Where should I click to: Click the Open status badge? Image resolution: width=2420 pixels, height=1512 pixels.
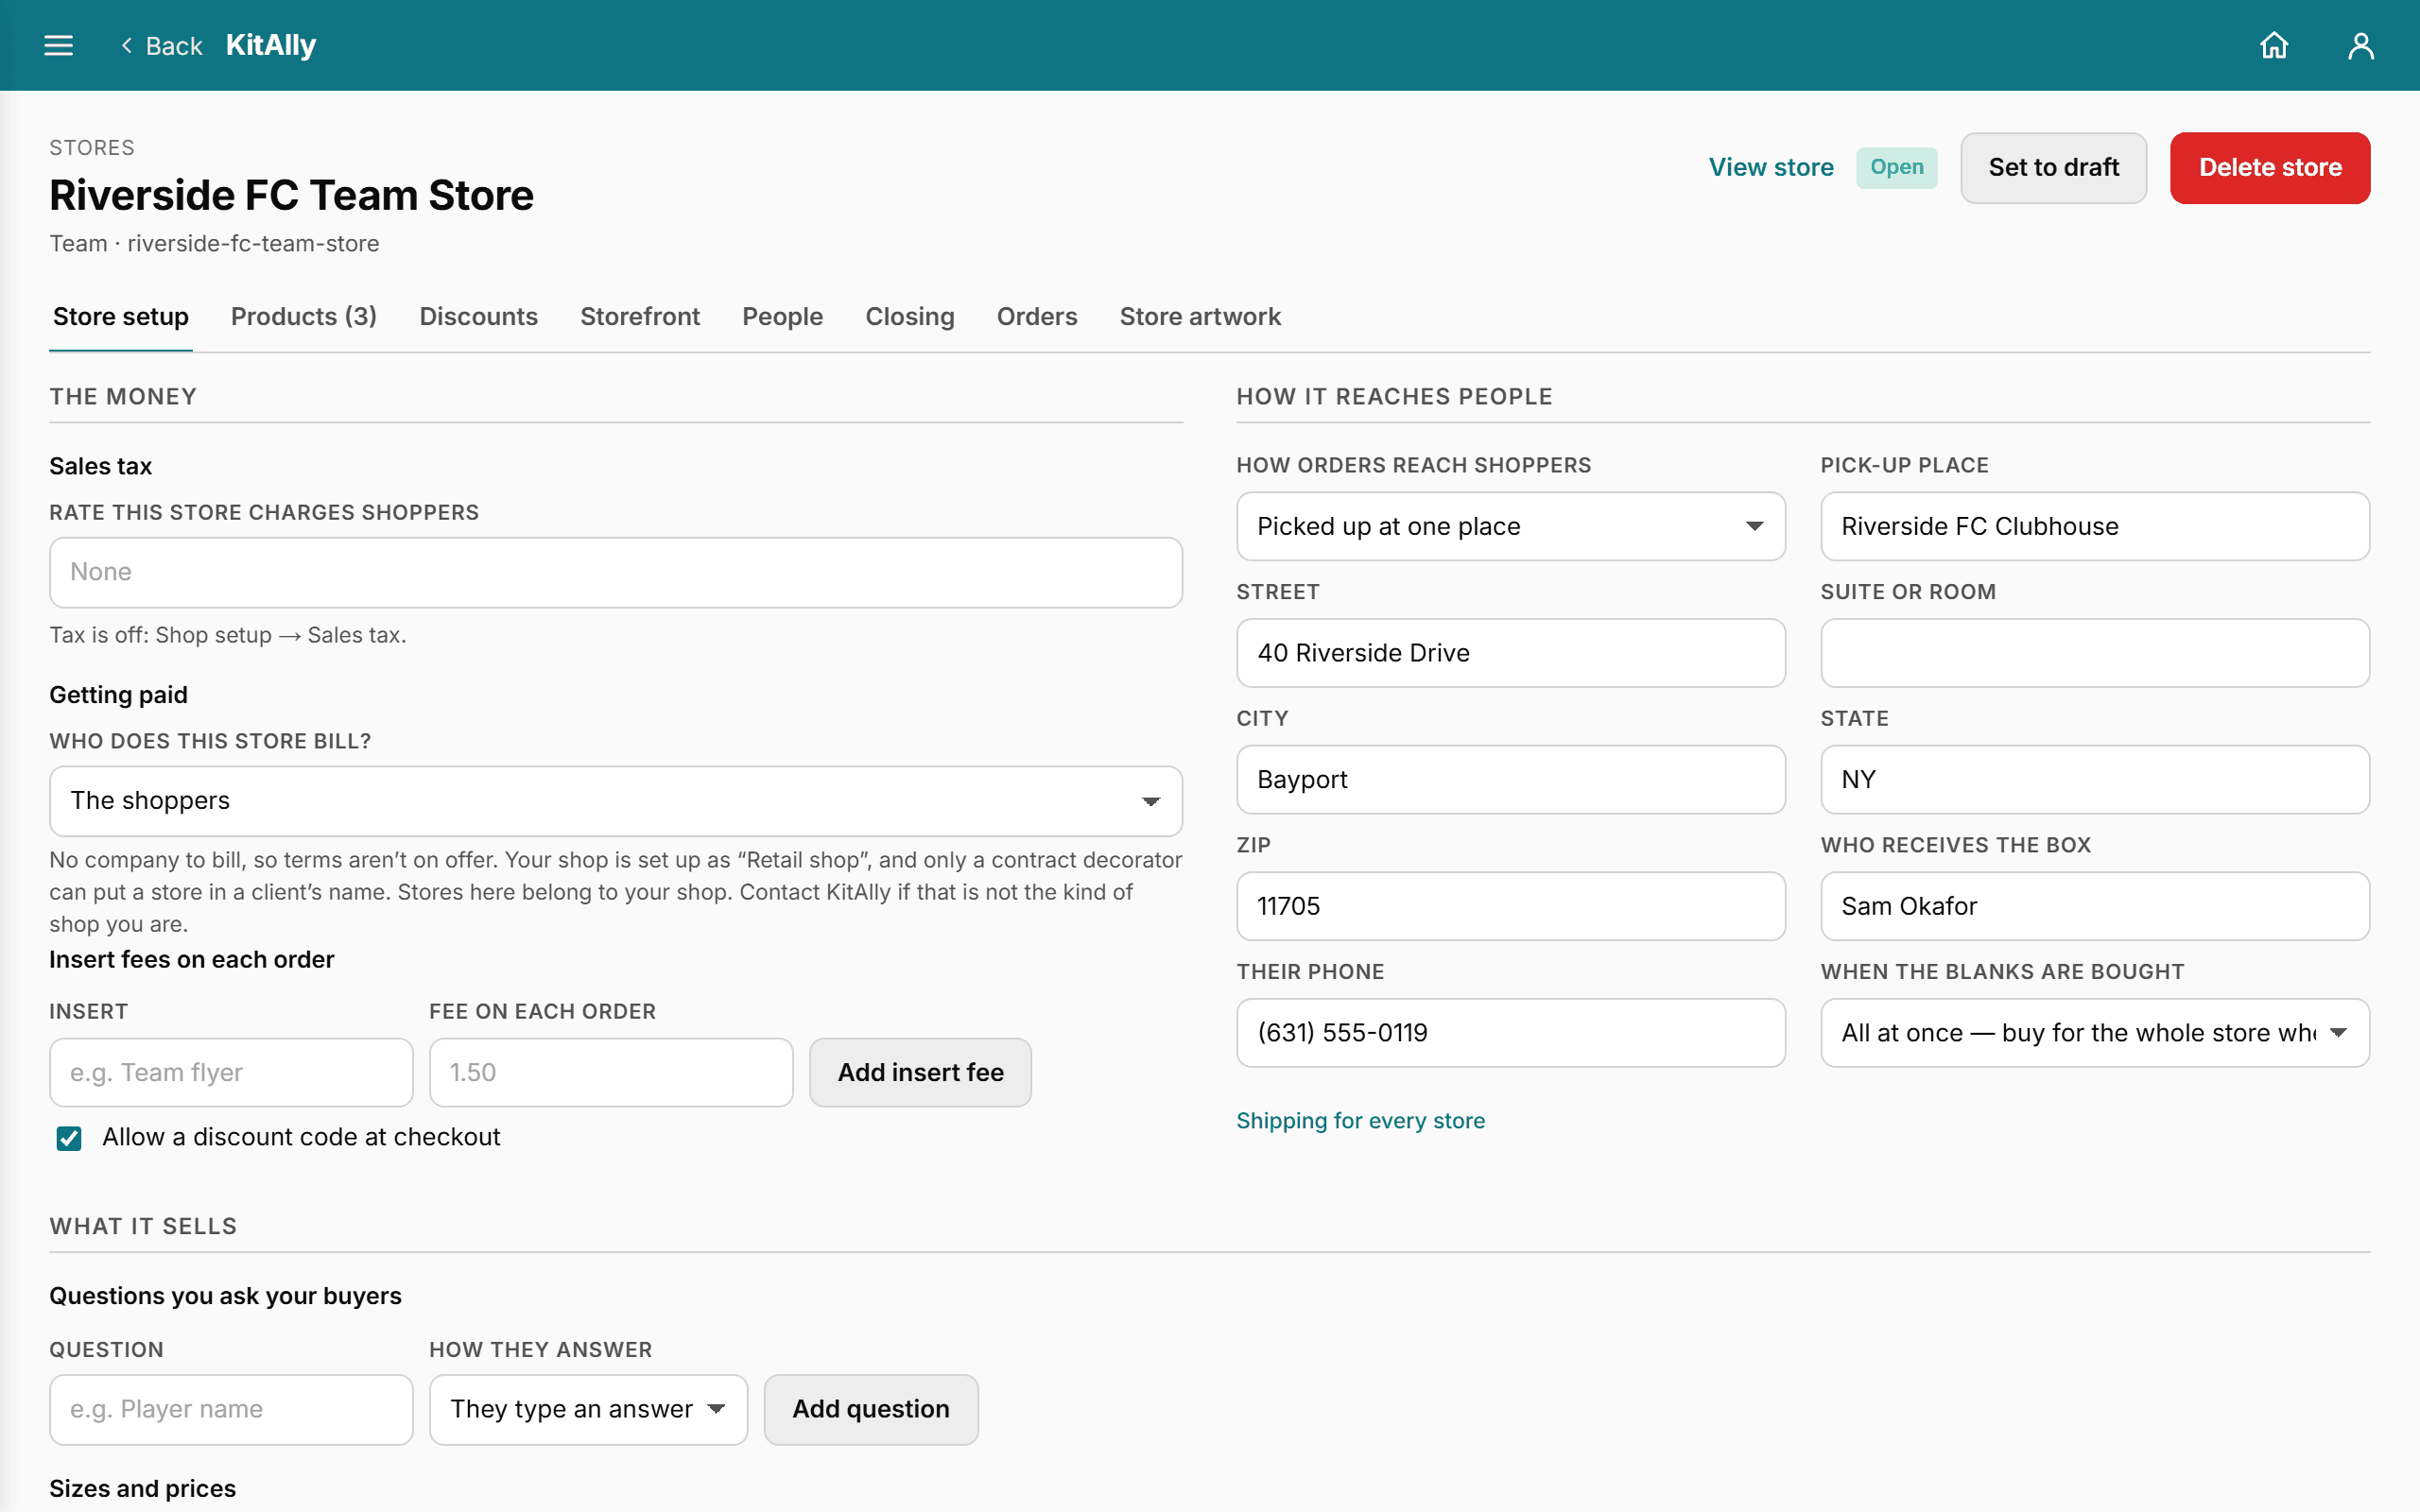1896,167
